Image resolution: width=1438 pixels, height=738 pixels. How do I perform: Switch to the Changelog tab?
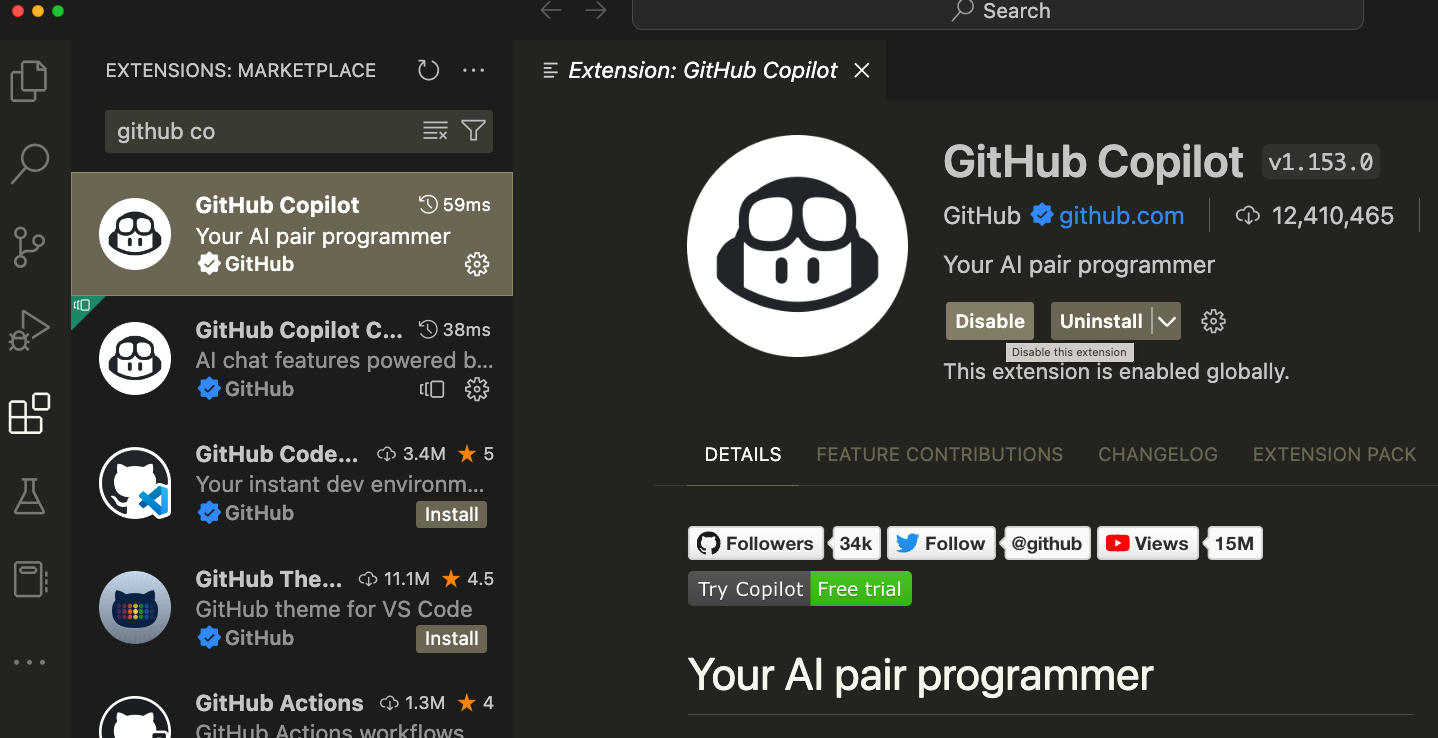click(1157, 454)
